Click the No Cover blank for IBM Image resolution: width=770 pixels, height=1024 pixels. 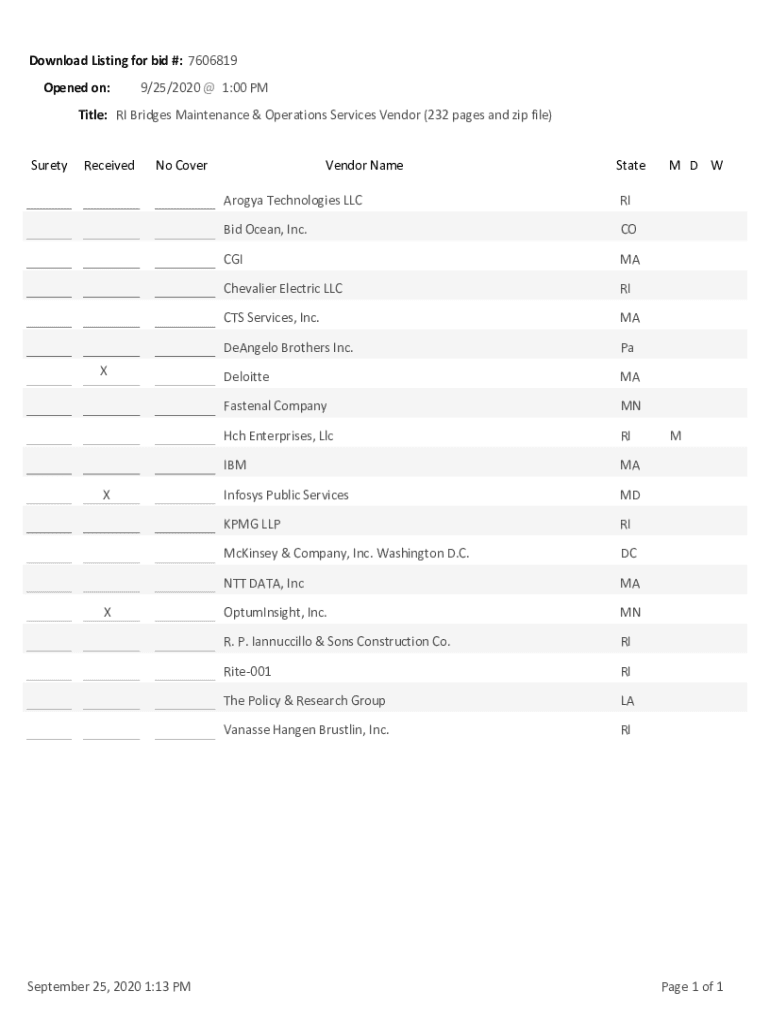point(185,467)
